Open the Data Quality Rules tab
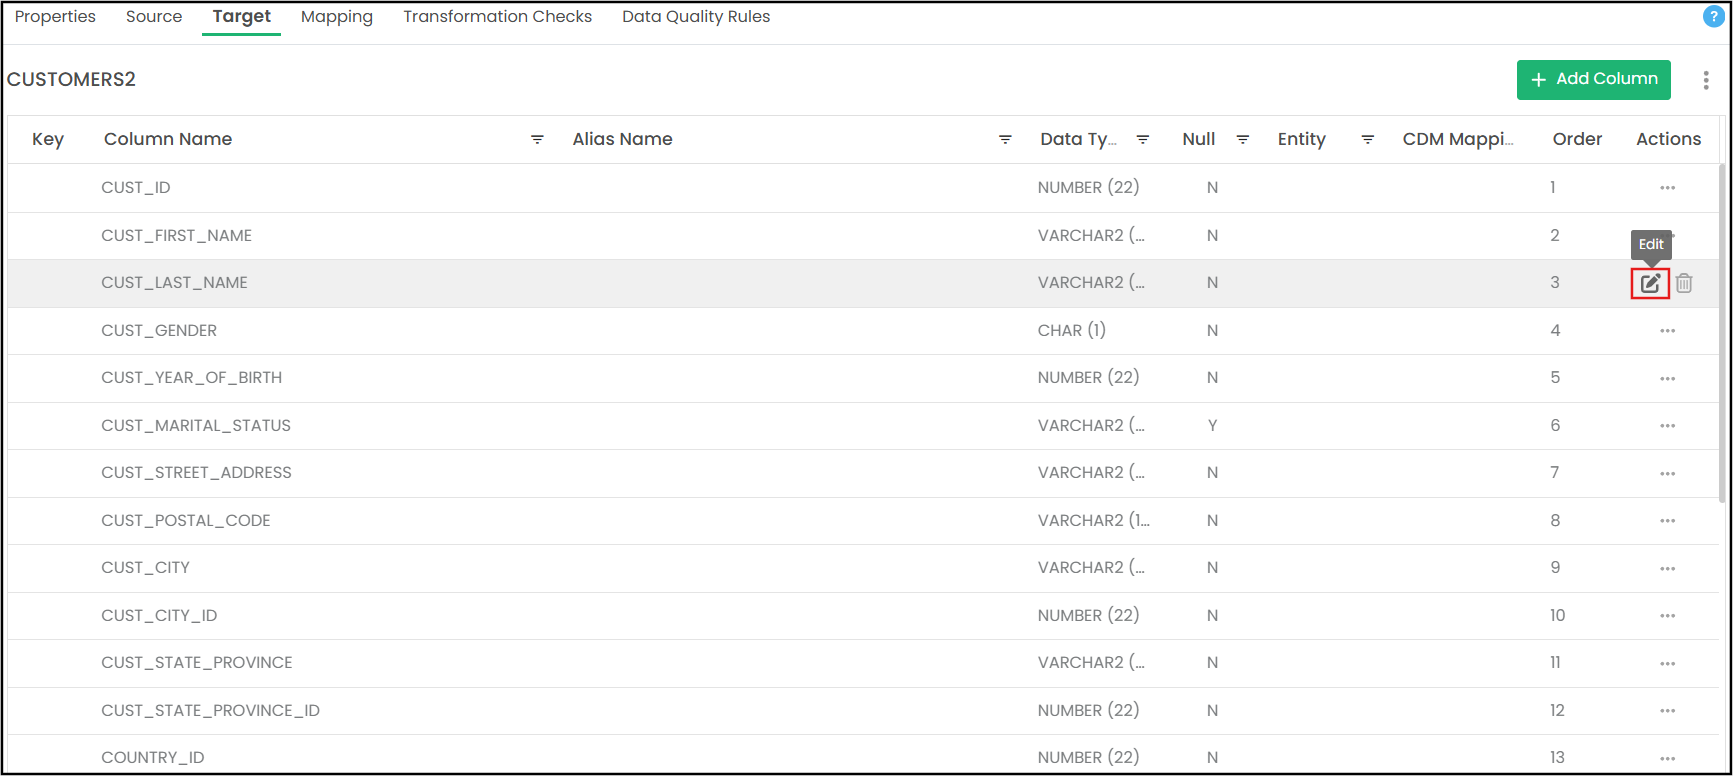The image size is (1733, 776). (x=696, y=17)
